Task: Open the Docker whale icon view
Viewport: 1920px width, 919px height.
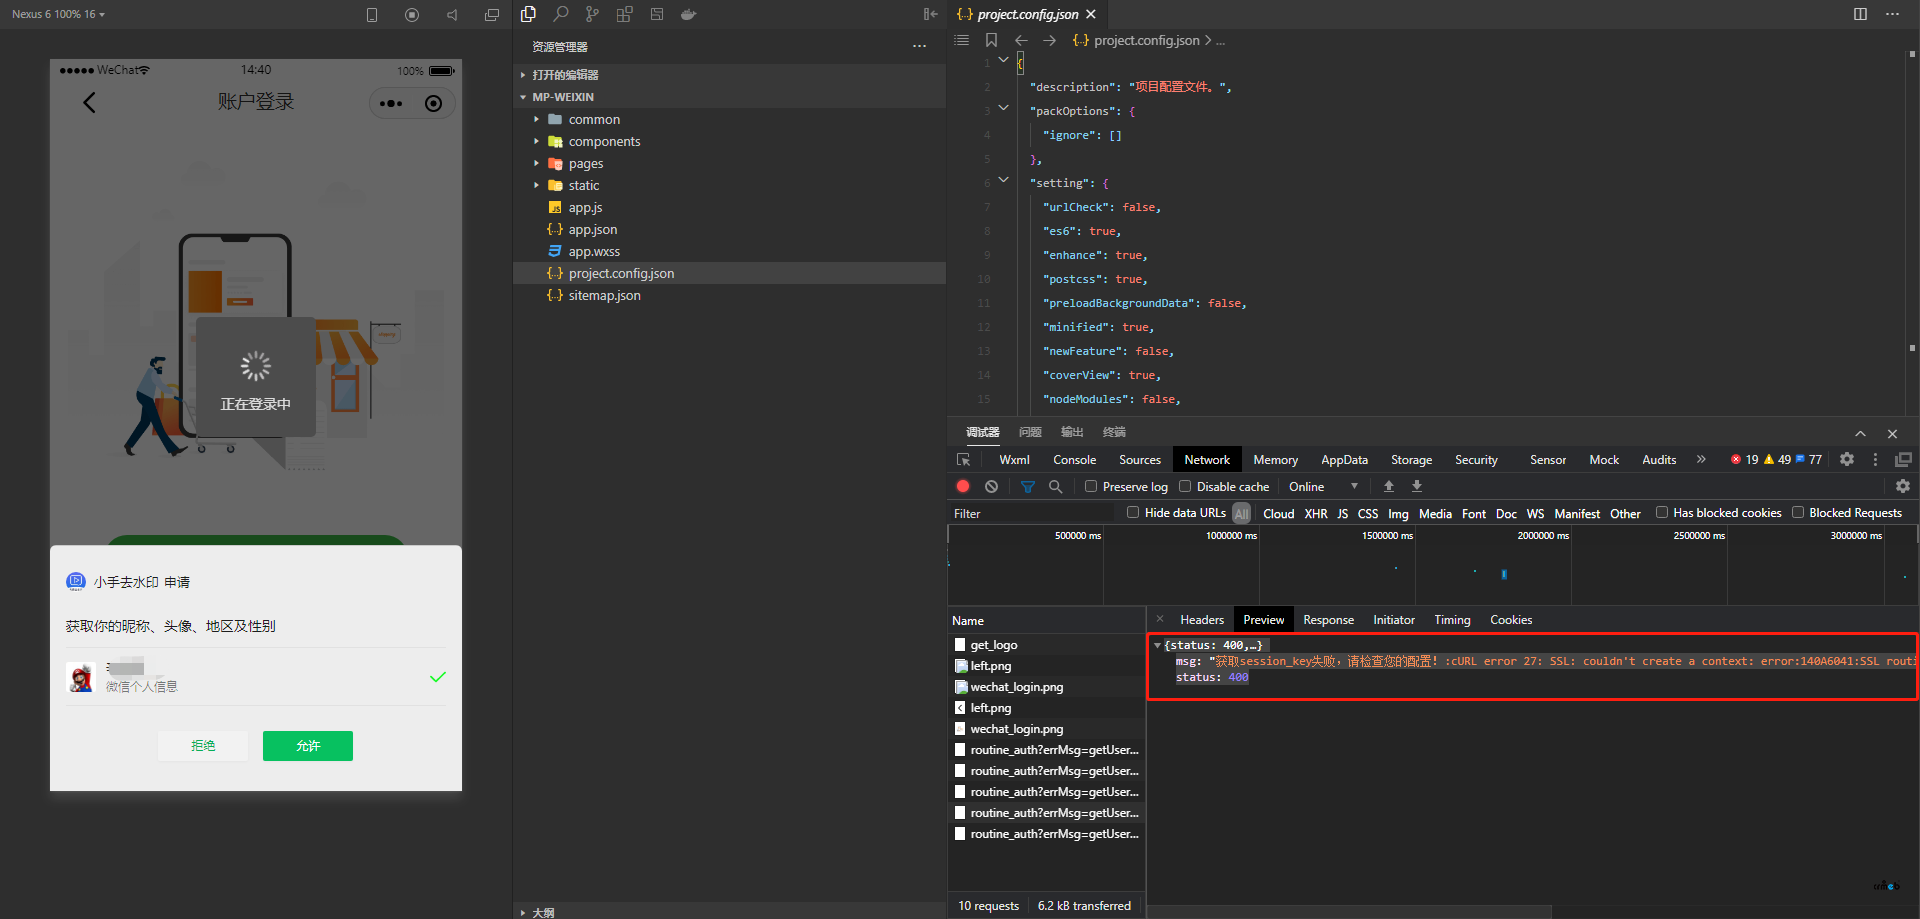Action: [x=689, y=14]
